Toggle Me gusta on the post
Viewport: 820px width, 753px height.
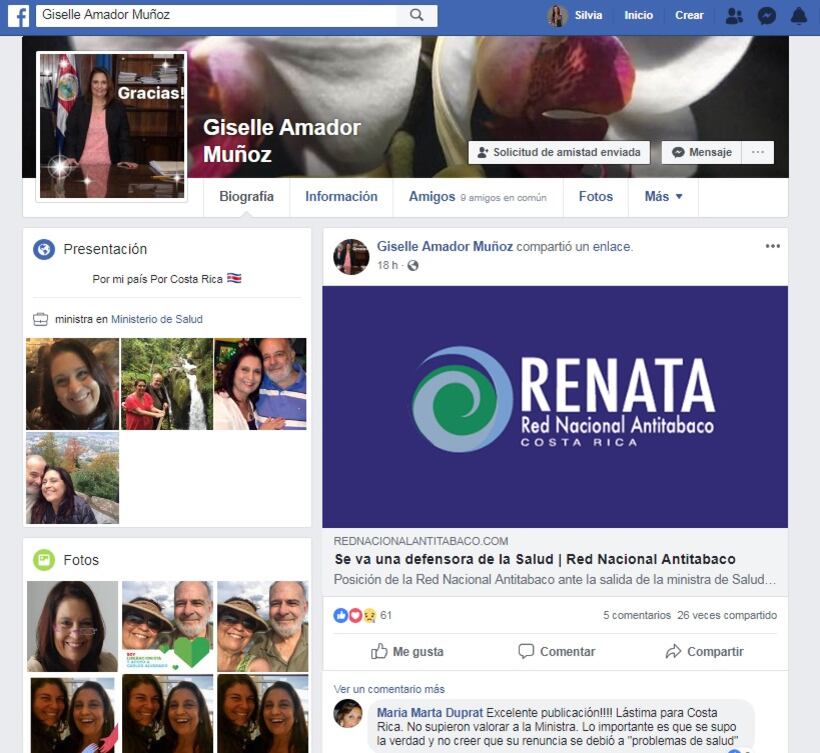click(x=407, y=651)
